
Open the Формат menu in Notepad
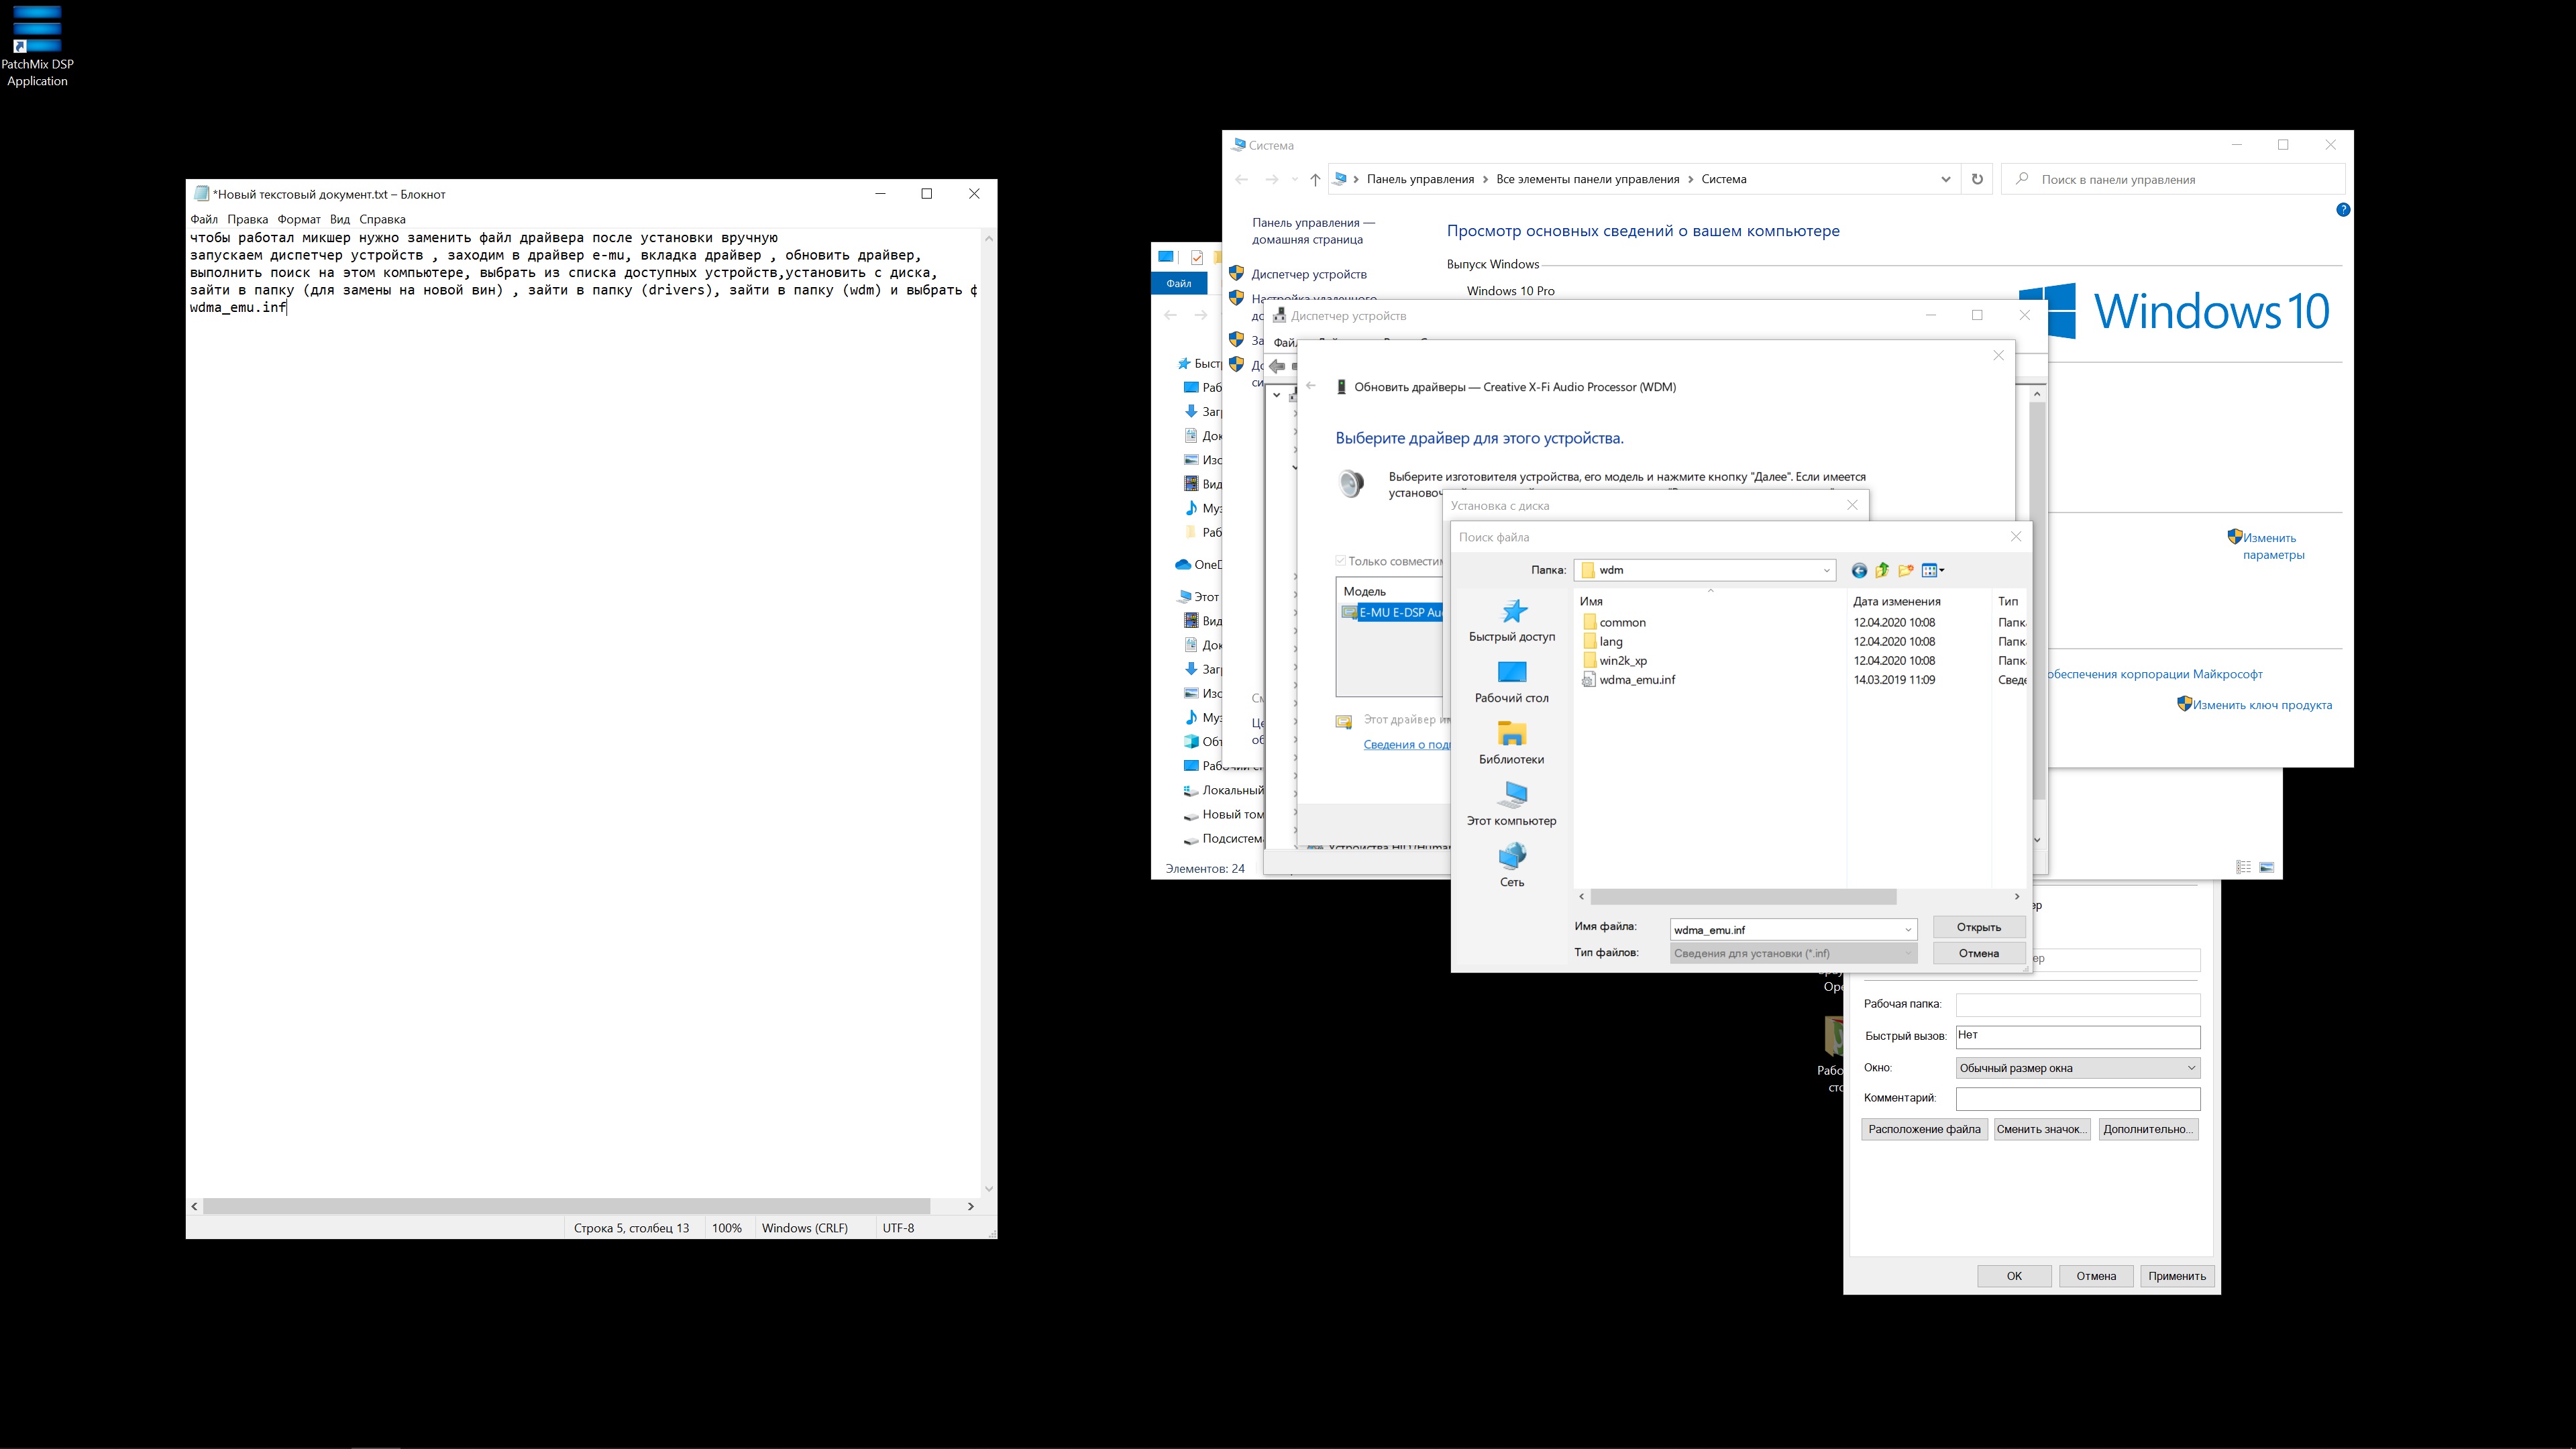(299, 219)
